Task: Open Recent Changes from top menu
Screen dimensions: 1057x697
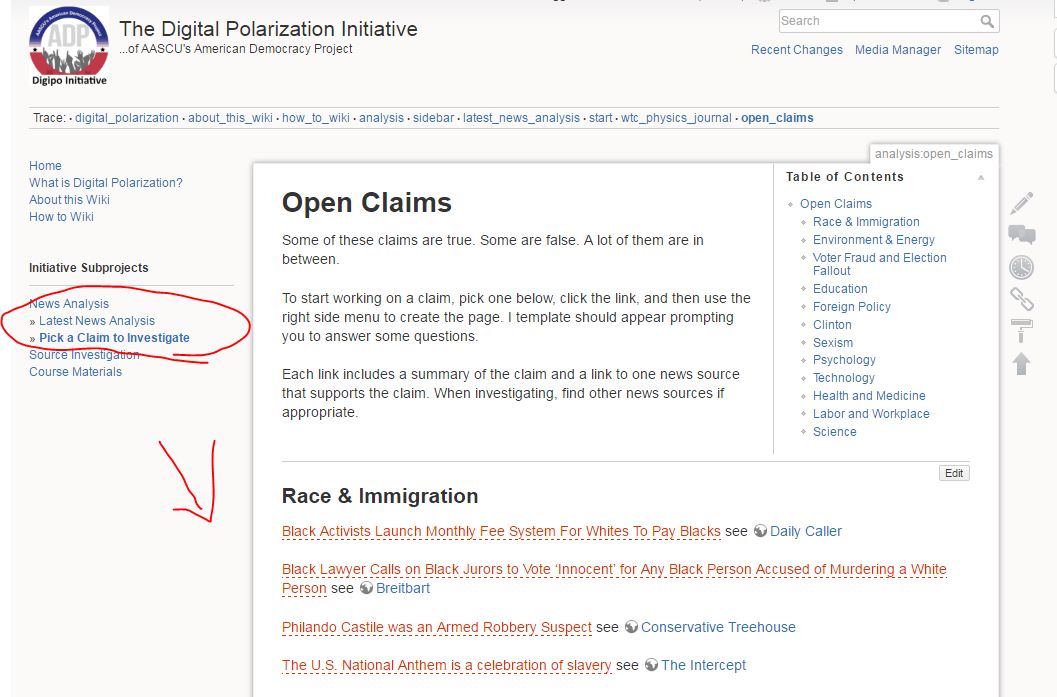Action: [x=796, y=50]
